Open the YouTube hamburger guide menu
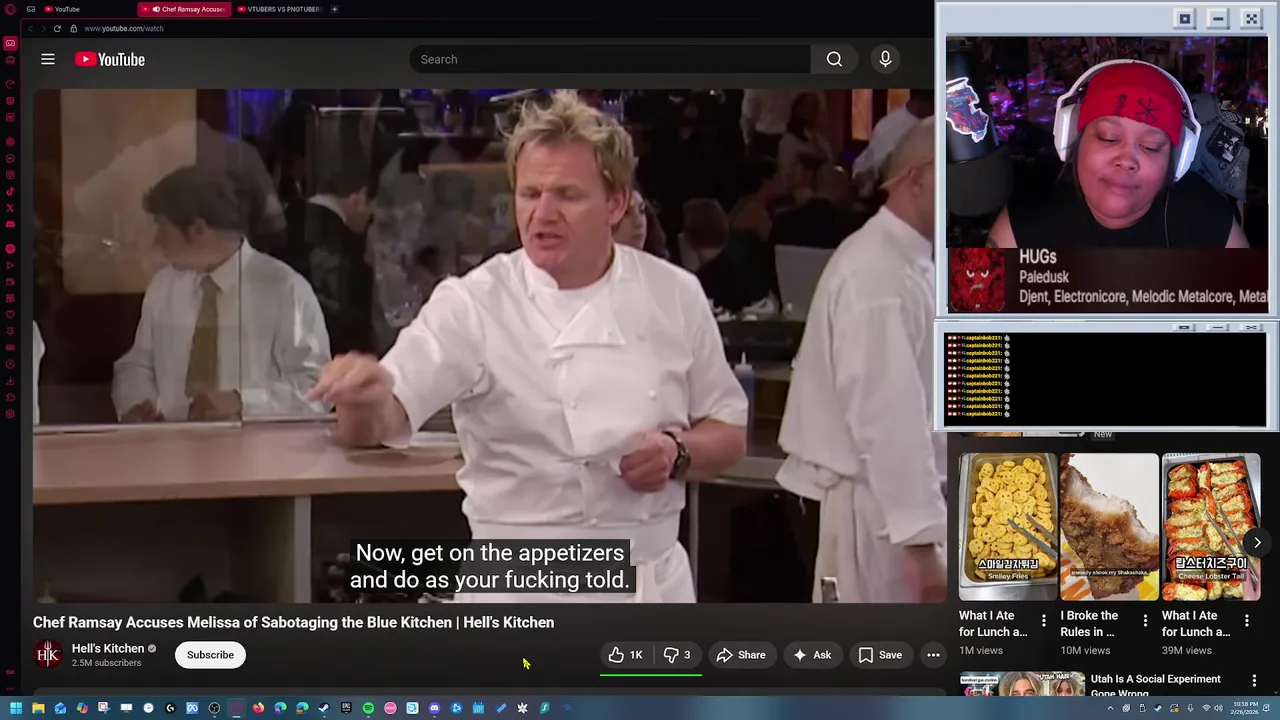 point(47,59)
